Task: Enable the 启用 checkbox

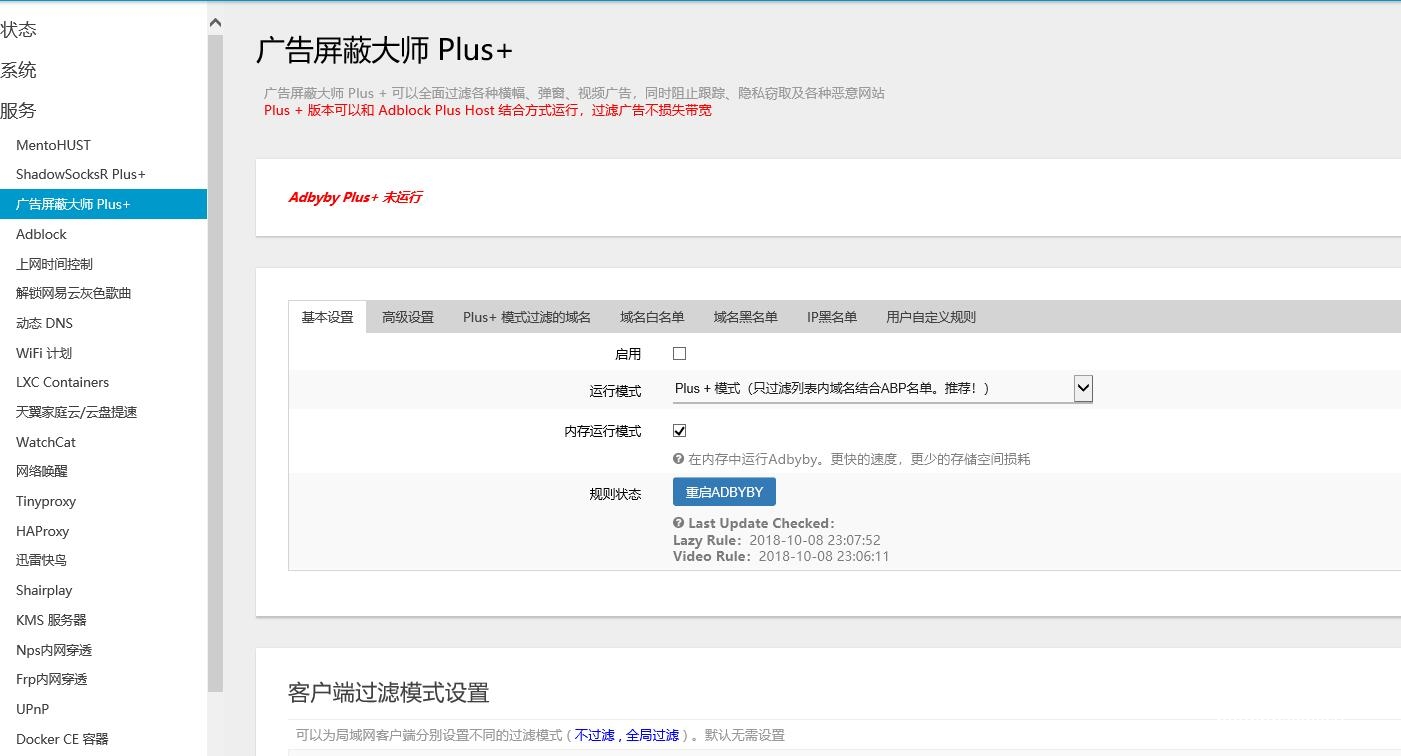Action: point(680,353)
